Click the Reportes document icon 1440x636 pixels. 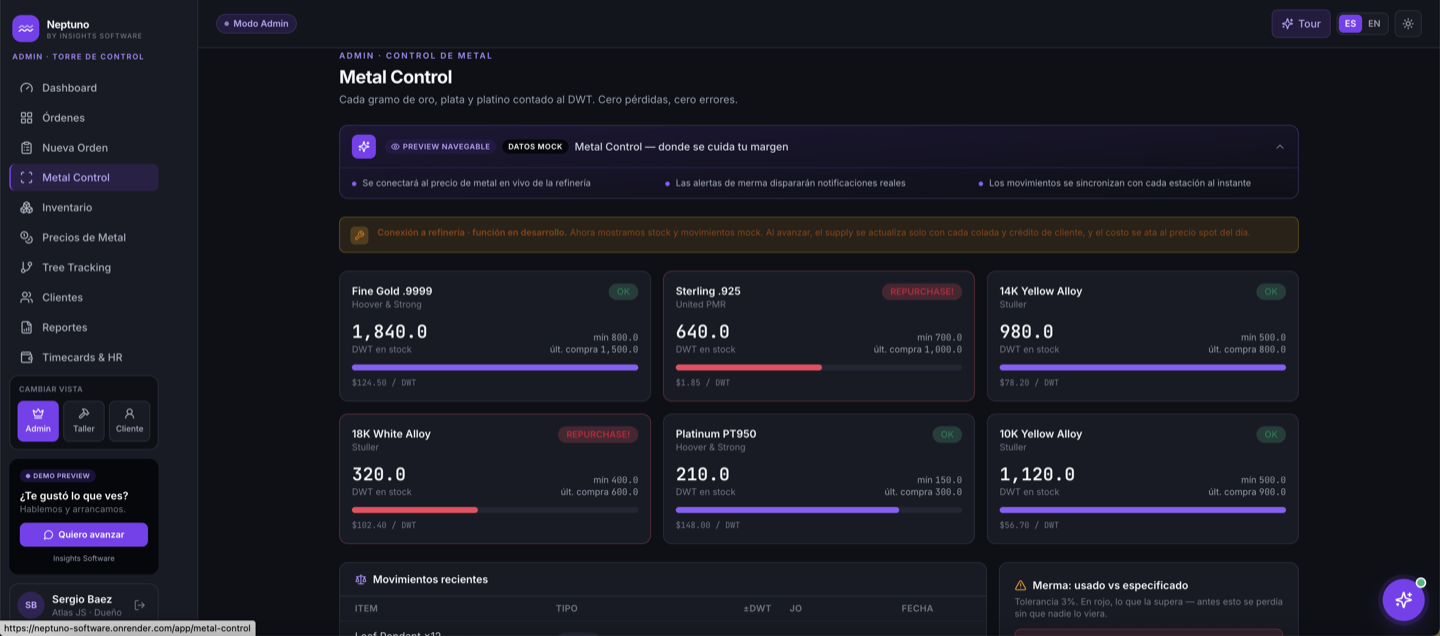coord(27,328)
